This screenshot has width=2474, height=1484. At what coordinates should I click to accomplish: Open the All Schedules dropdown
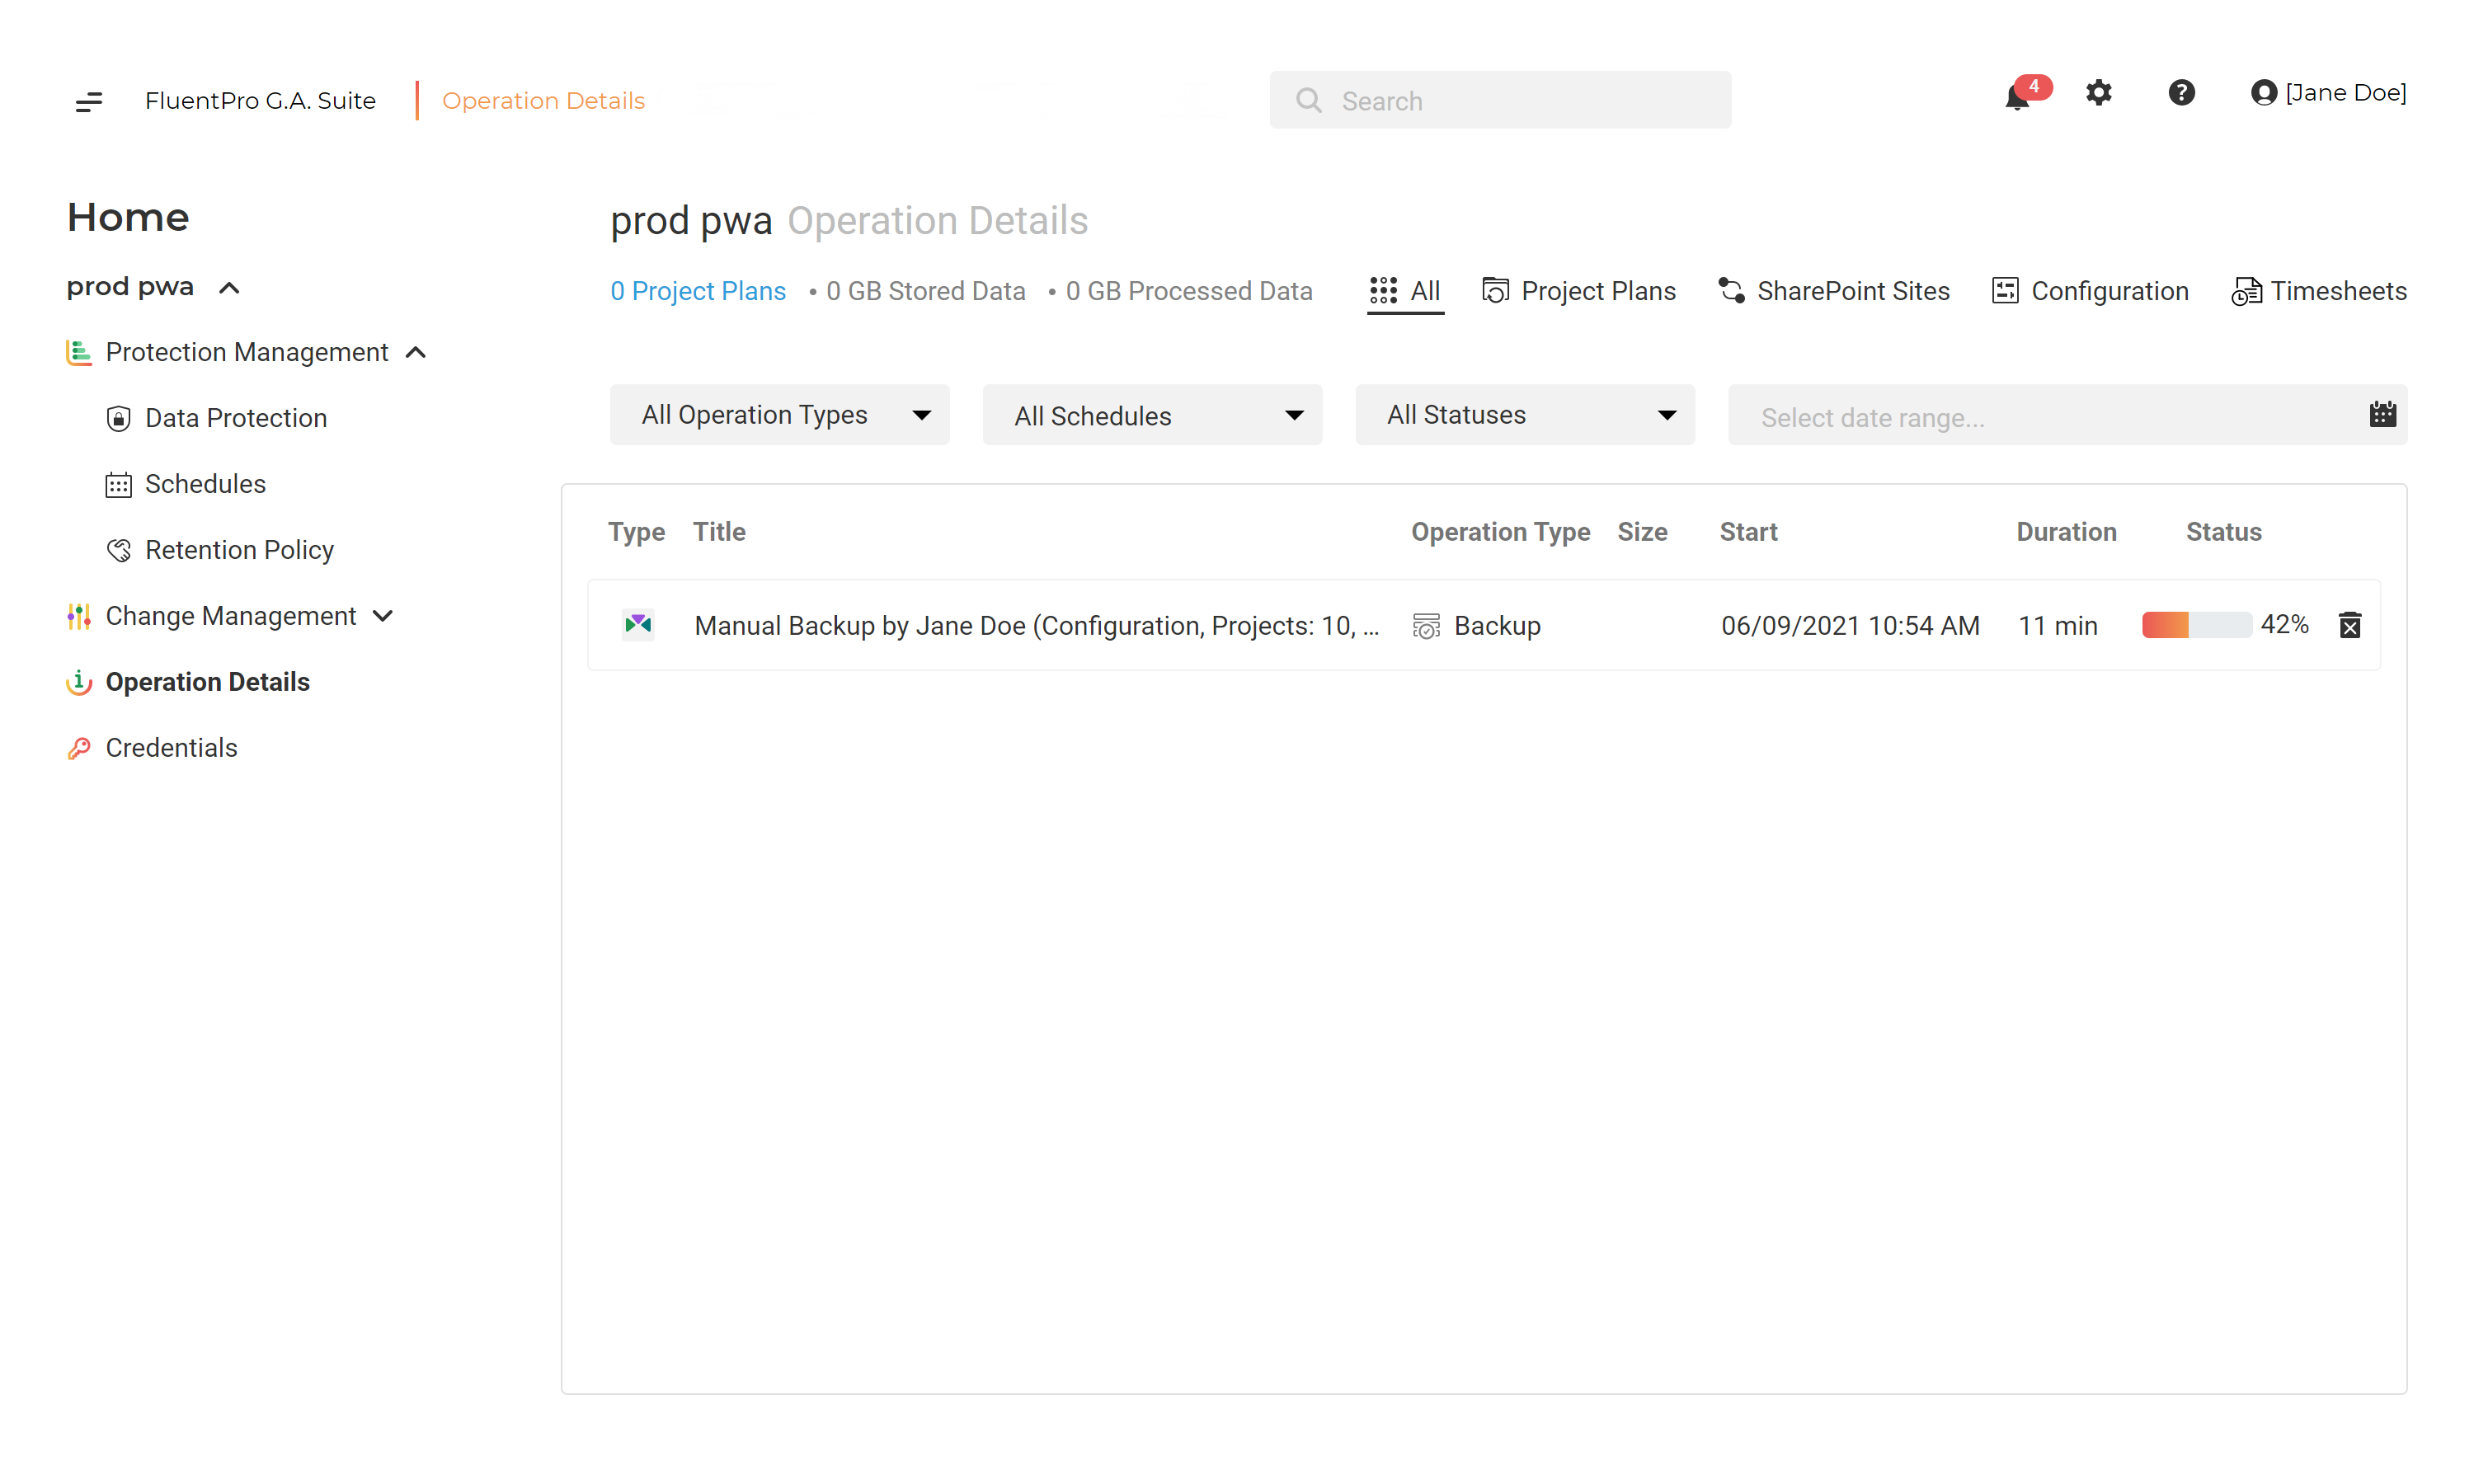[x=1152, y=415]
